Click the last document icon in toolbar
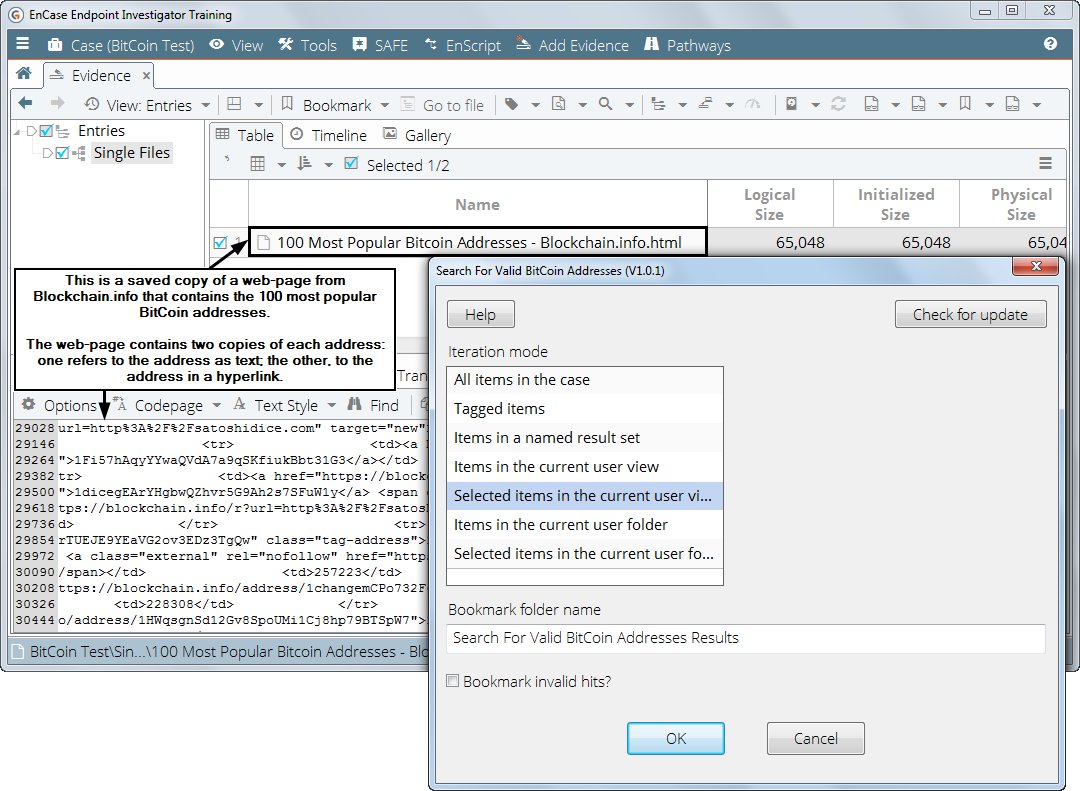Image resolution: width=1080 pixels, height=791 pixels. pyautogui.click(x=1012, y=104)
